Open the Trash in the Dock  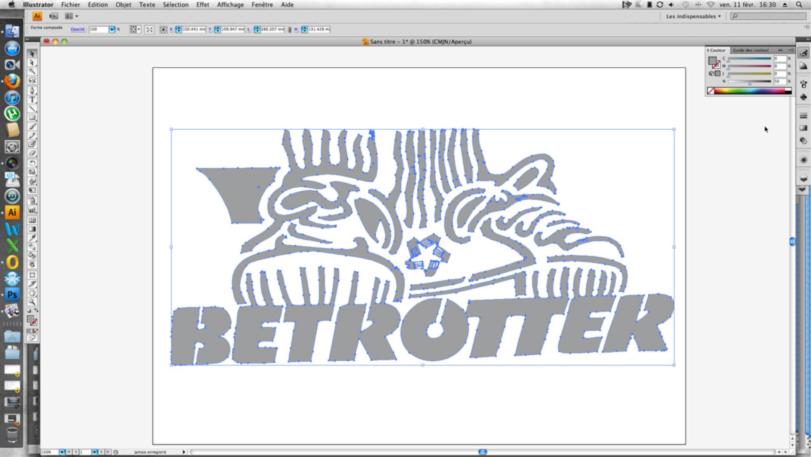tap(12, 435)
